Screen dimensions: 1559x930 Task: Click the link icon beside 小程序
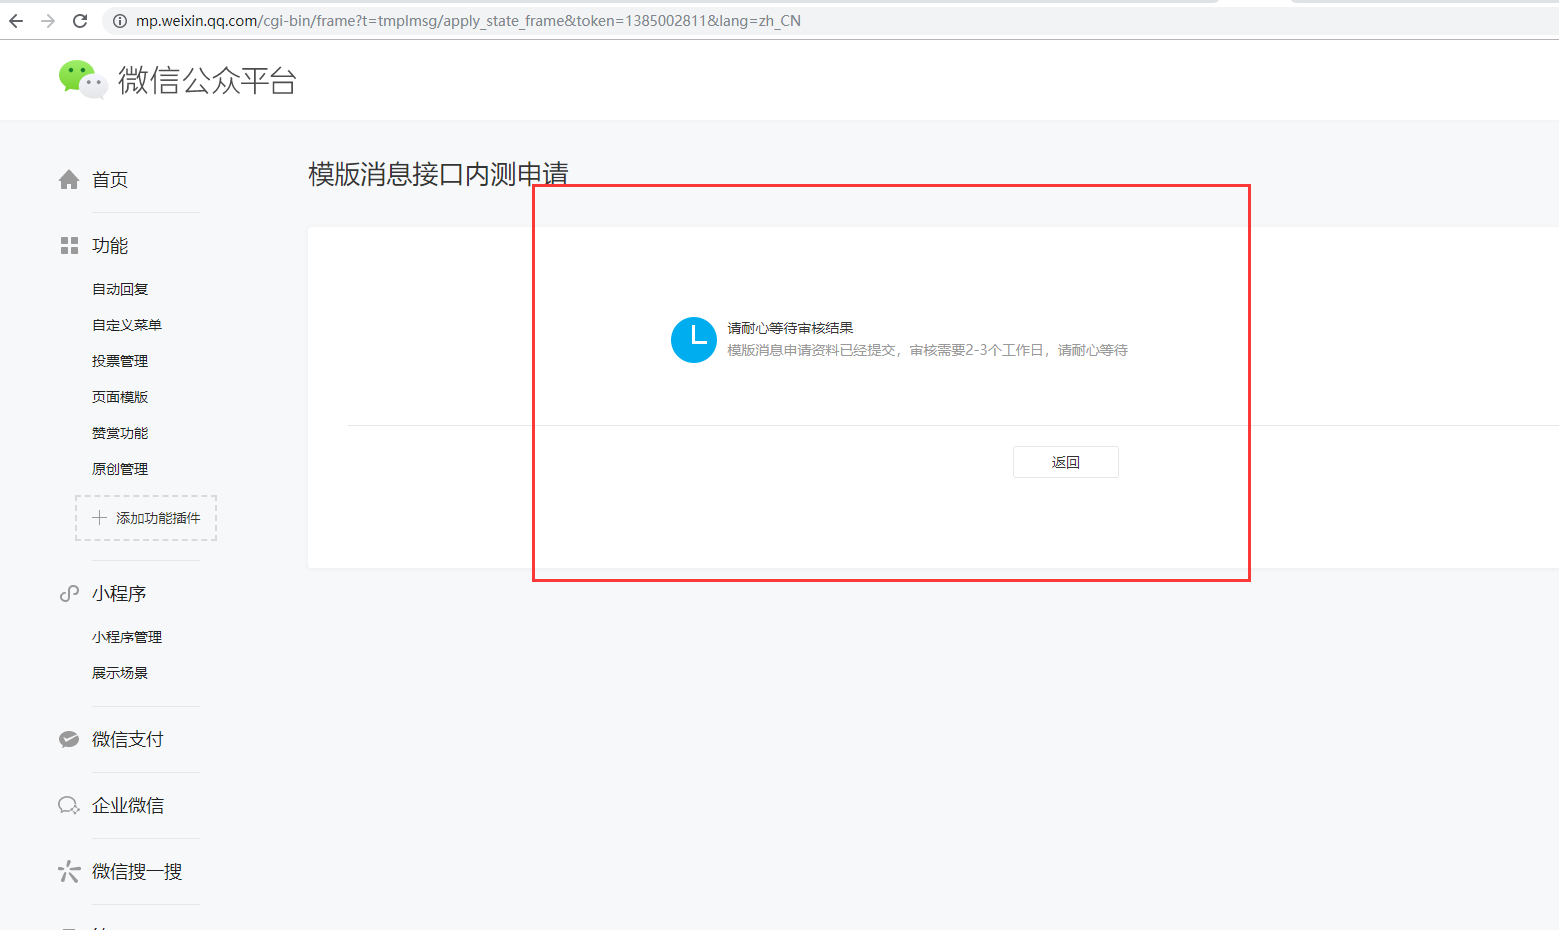coord(69,594)
